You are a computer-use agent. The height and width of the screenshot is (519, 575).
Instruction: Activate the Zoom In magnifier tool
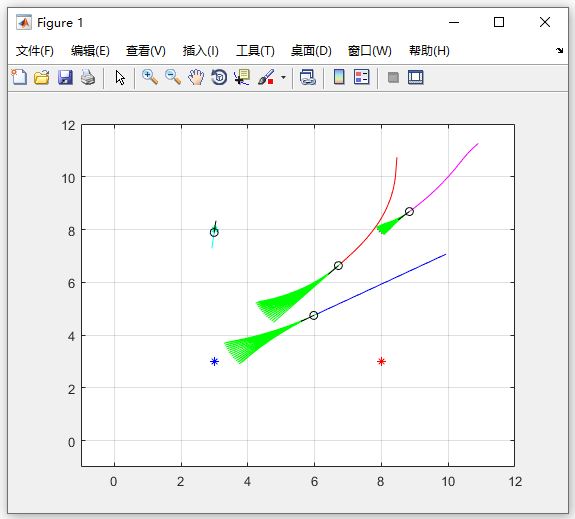pos(150,77)
